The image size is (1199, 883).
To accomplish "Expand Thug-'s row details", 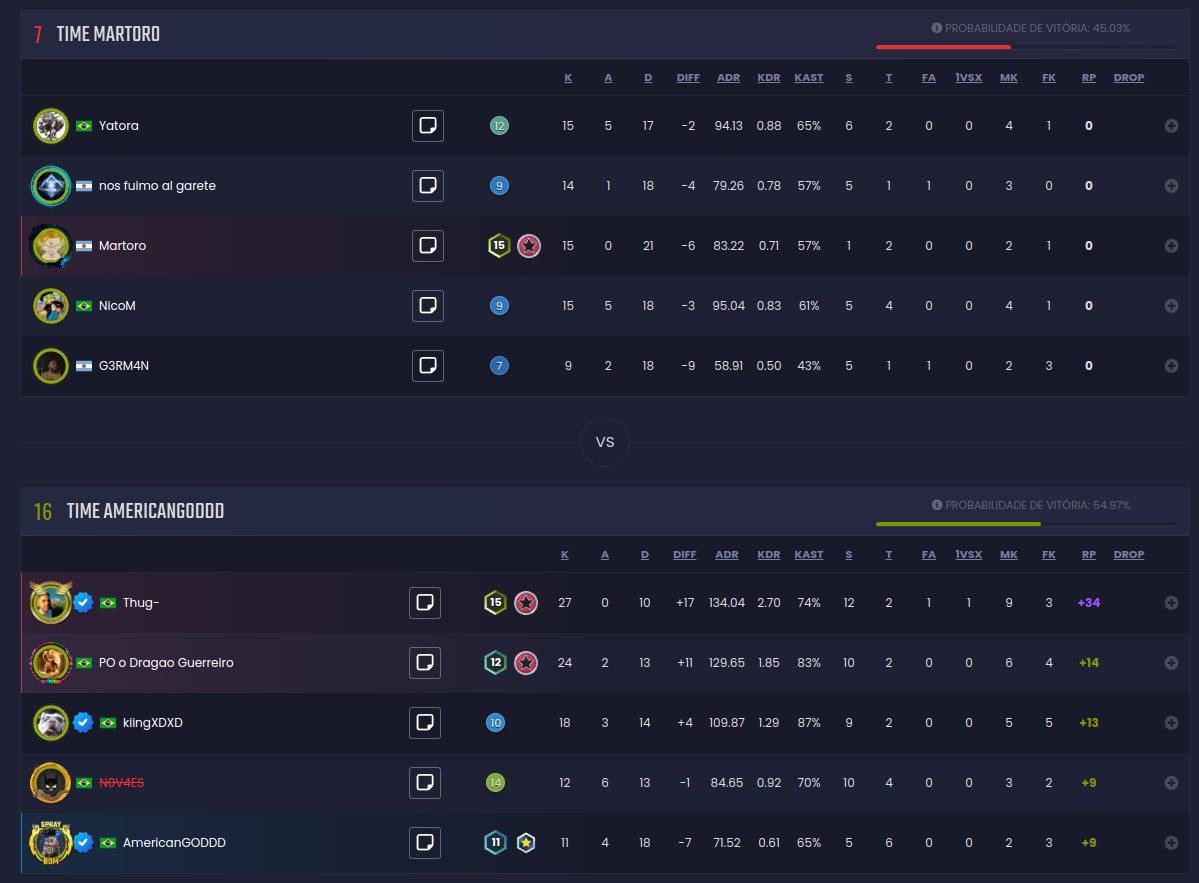I will 1169,602.
